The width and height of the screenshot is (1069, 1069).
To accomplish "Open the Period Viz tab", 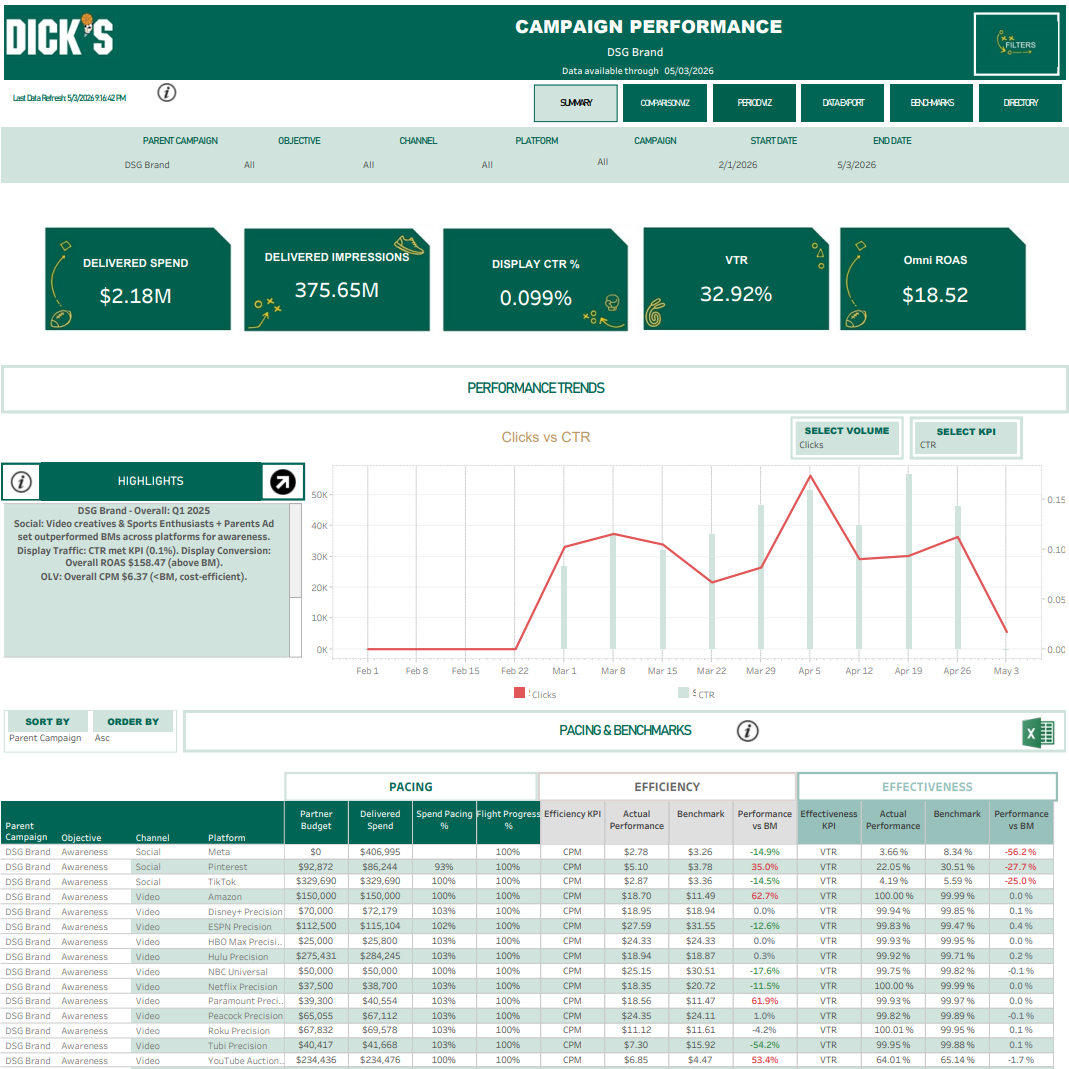I will tap(754, 103).
